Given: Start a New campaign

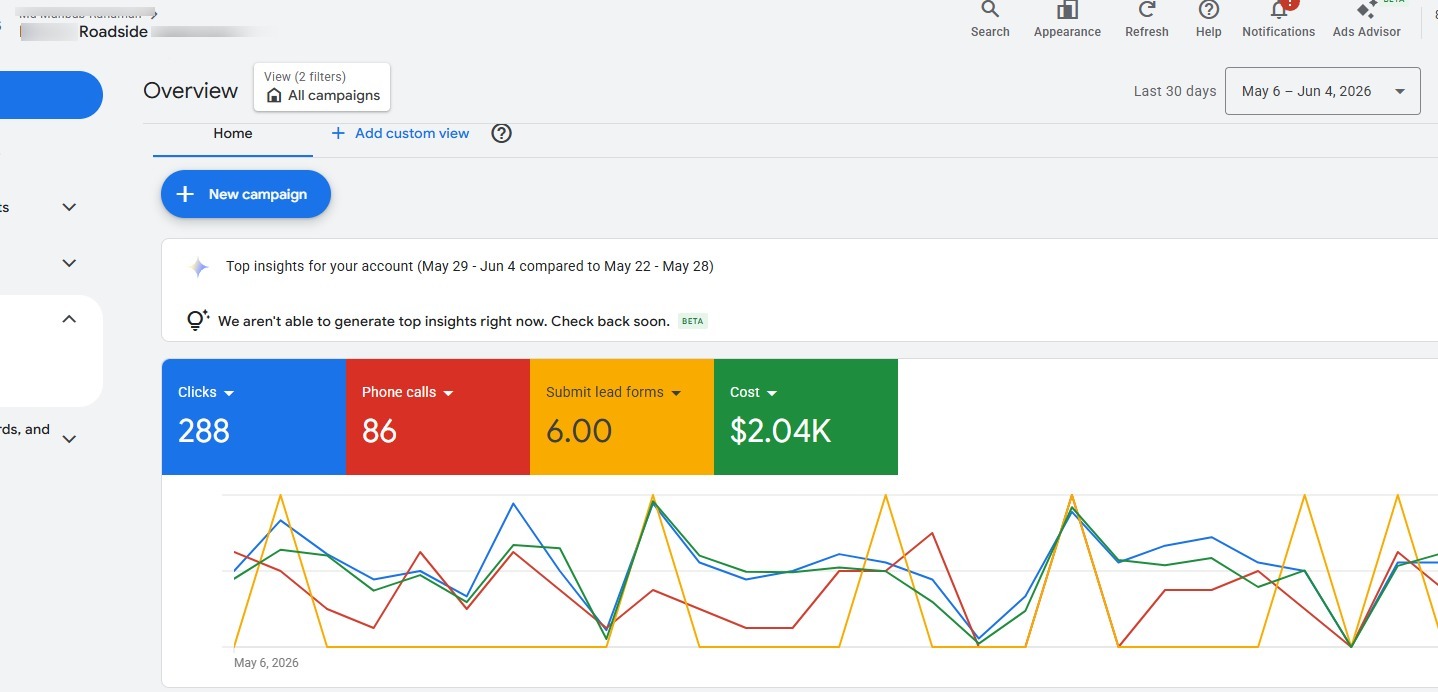Looking at the screenshot, I should coord(246,194).
